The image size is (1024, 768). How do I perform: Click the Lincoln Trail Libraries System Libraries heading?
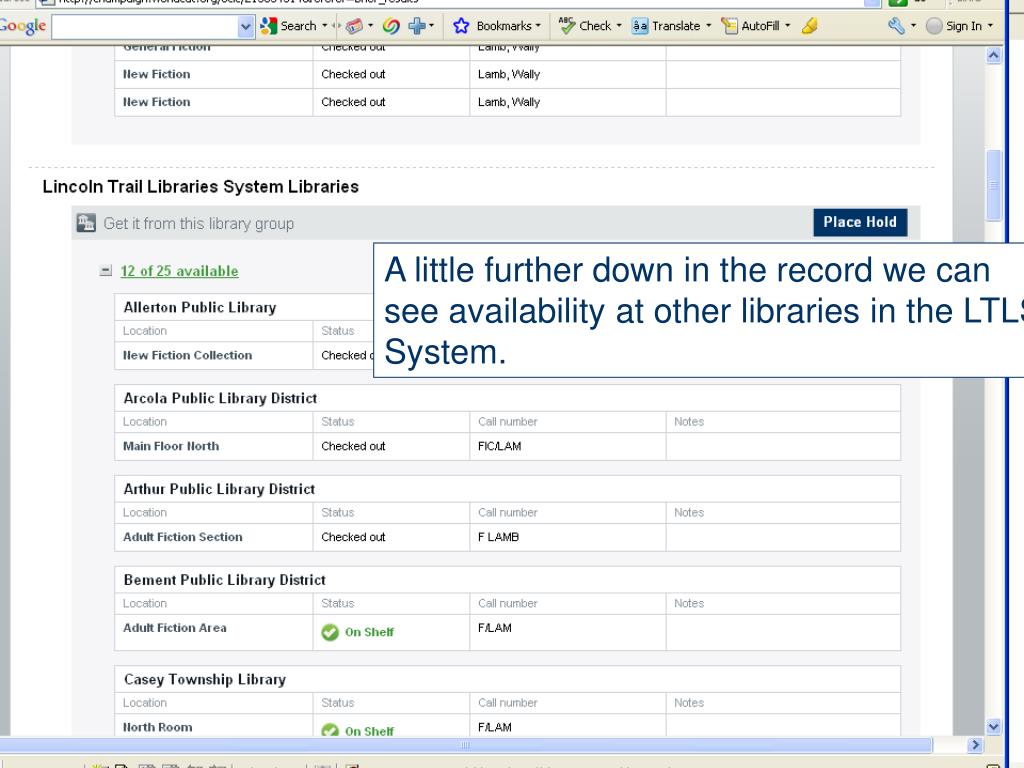pos(200,187)
